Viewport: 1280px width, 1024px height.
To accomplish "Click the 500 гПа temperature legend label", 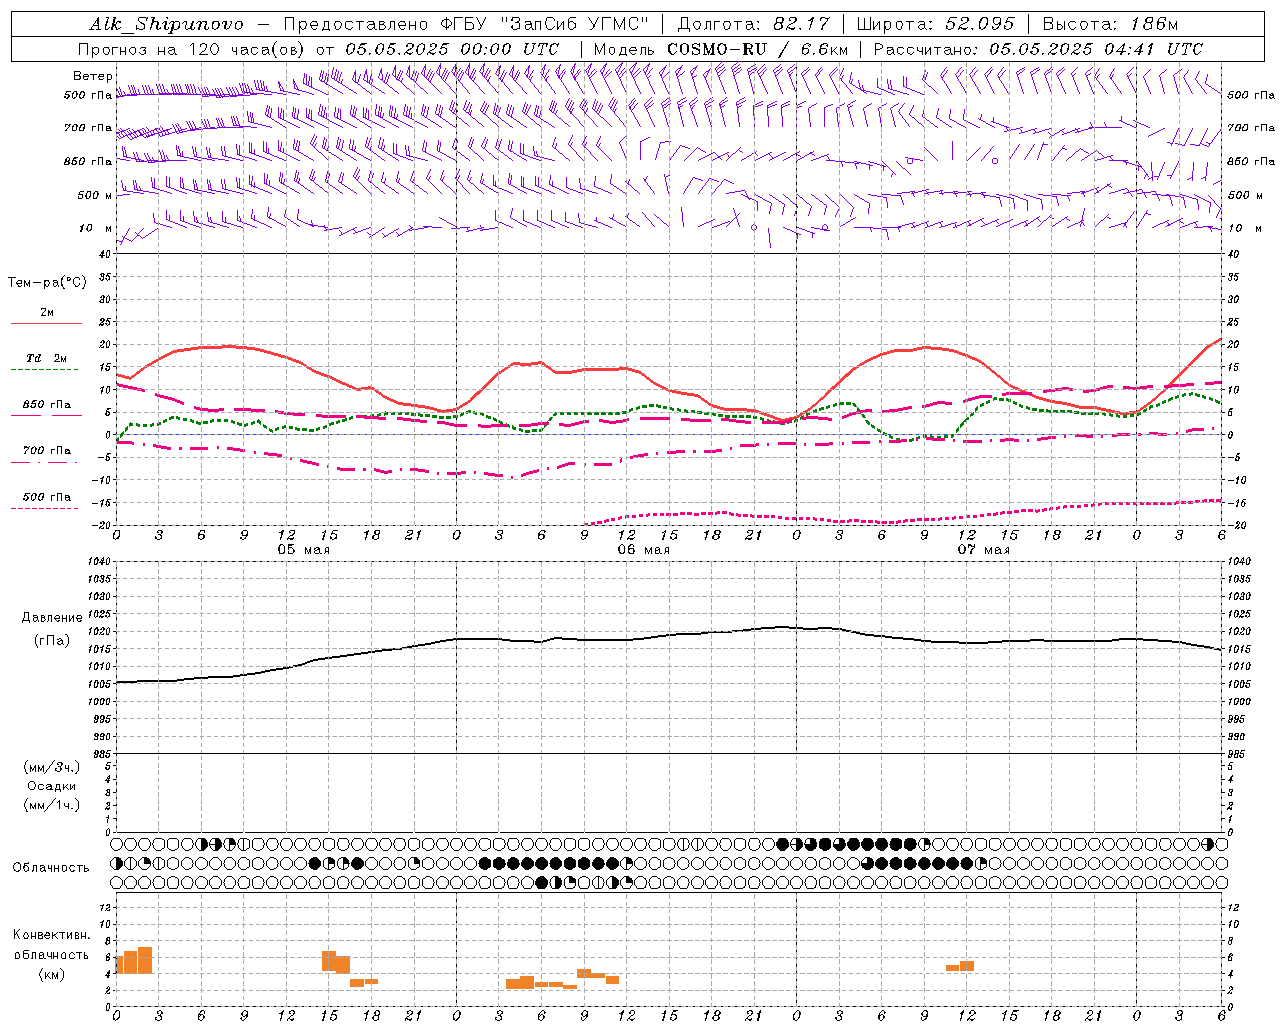I will [46, 497].
